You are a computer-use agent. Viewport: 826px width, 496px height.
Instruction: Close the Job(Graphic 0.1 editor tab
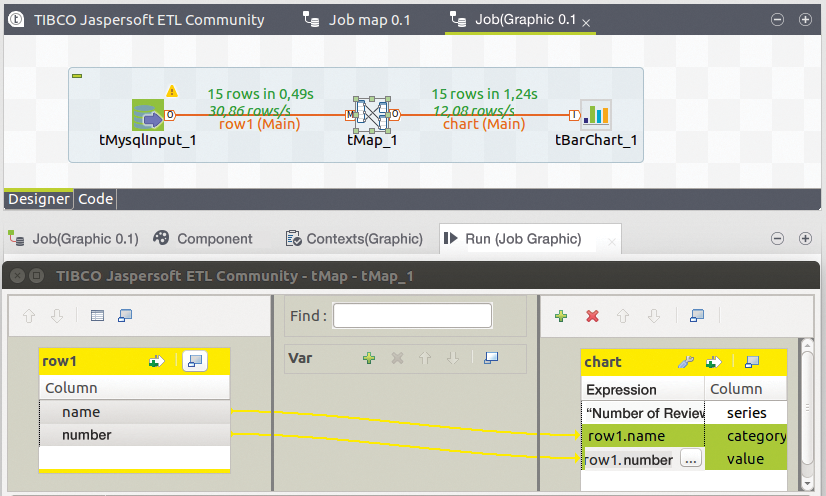click(x=586, y=23)
